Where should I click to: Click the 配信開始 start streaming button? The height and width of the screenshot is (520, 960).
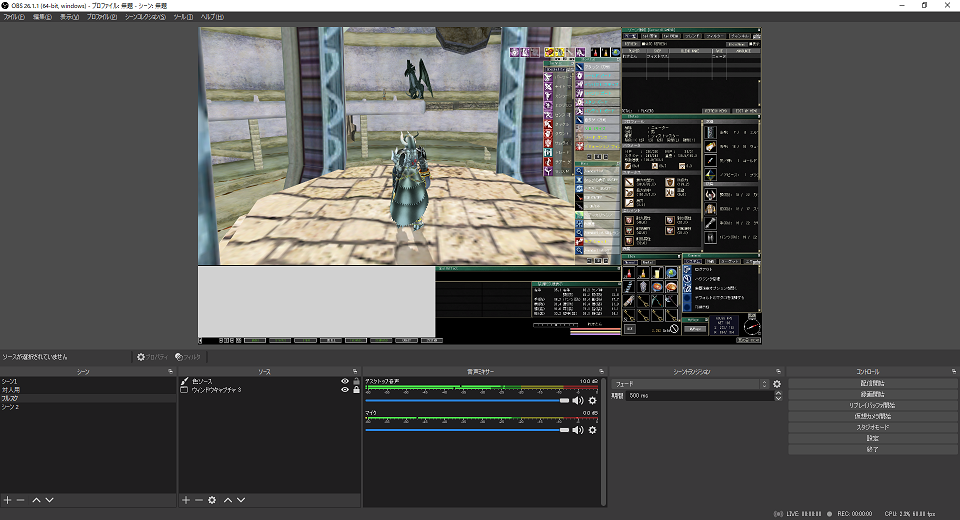point(873,383)
